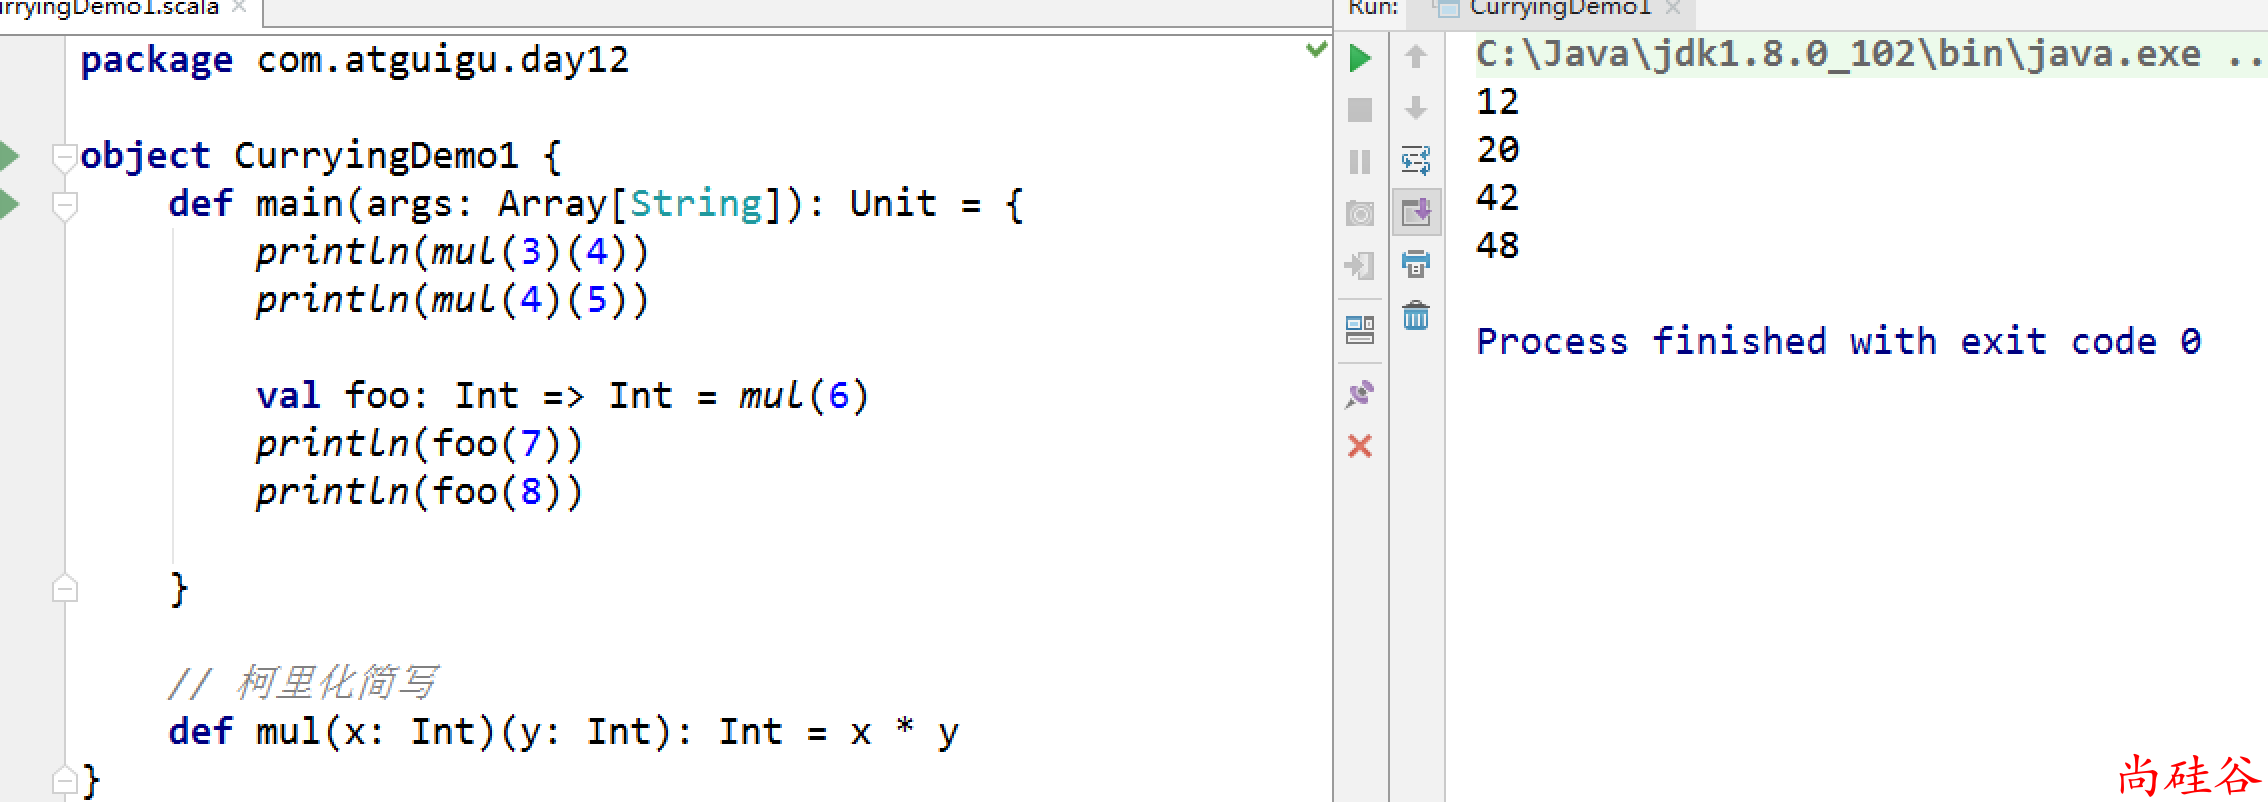The height and width of the screenshot is (802, 2268).
Task: Fold at the main method's closing brace
Action: [x=65, y=589]
